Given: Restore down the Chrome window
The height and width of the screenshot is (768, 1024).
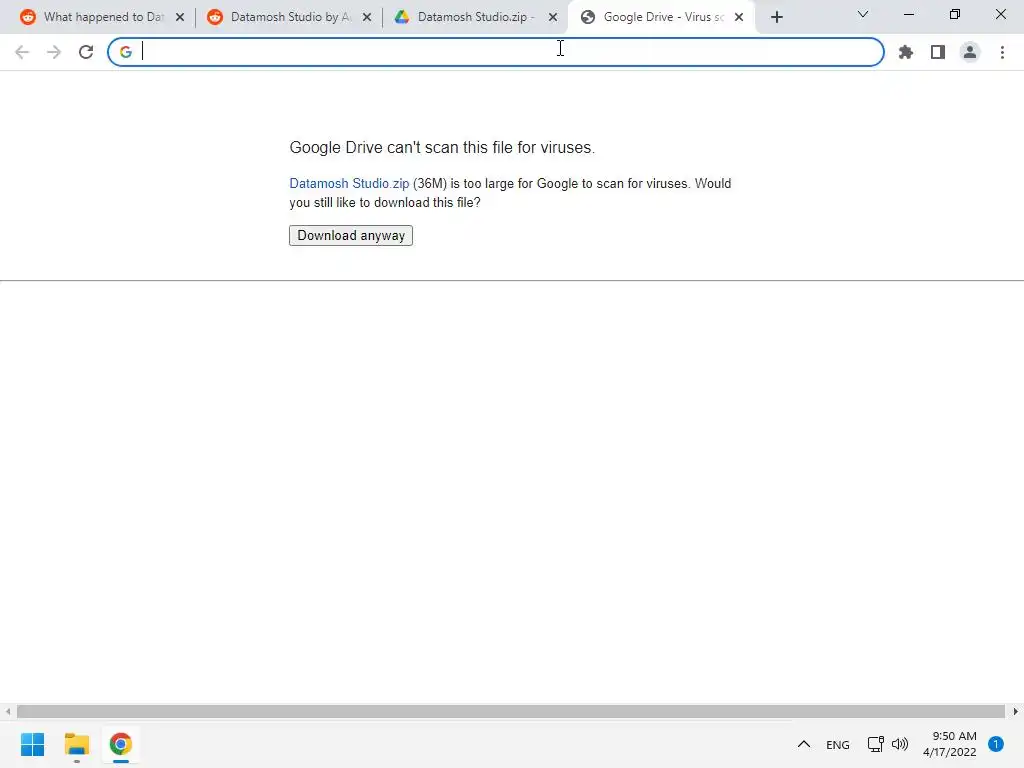Looking at the screenshot, I should pos(954,14).
